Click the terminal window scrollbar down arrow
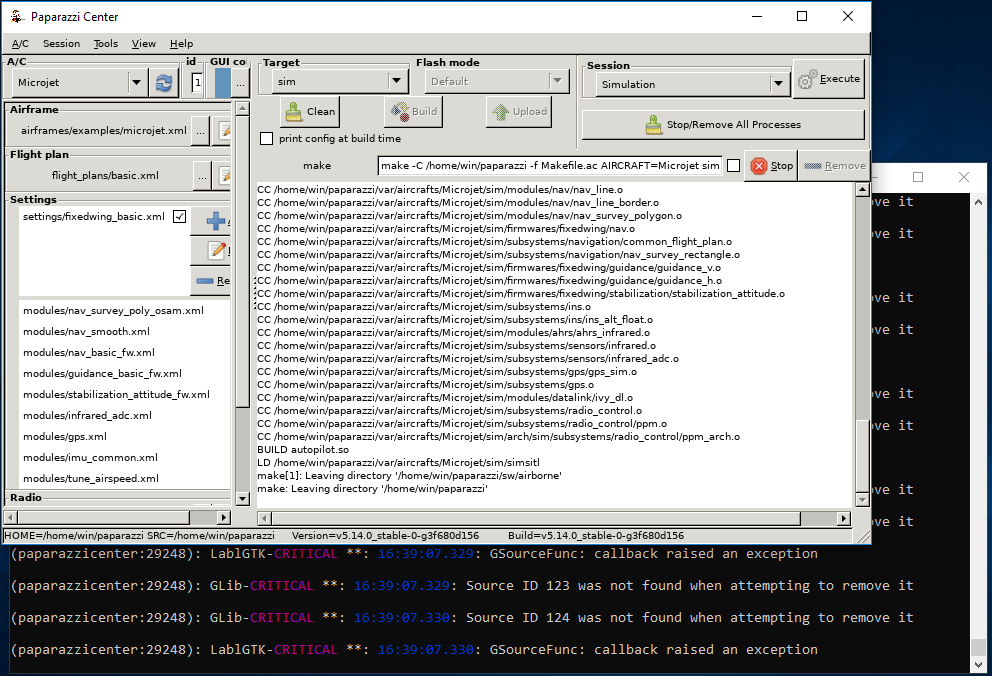This screenshot has height=676, width=992. click(979, 665)
